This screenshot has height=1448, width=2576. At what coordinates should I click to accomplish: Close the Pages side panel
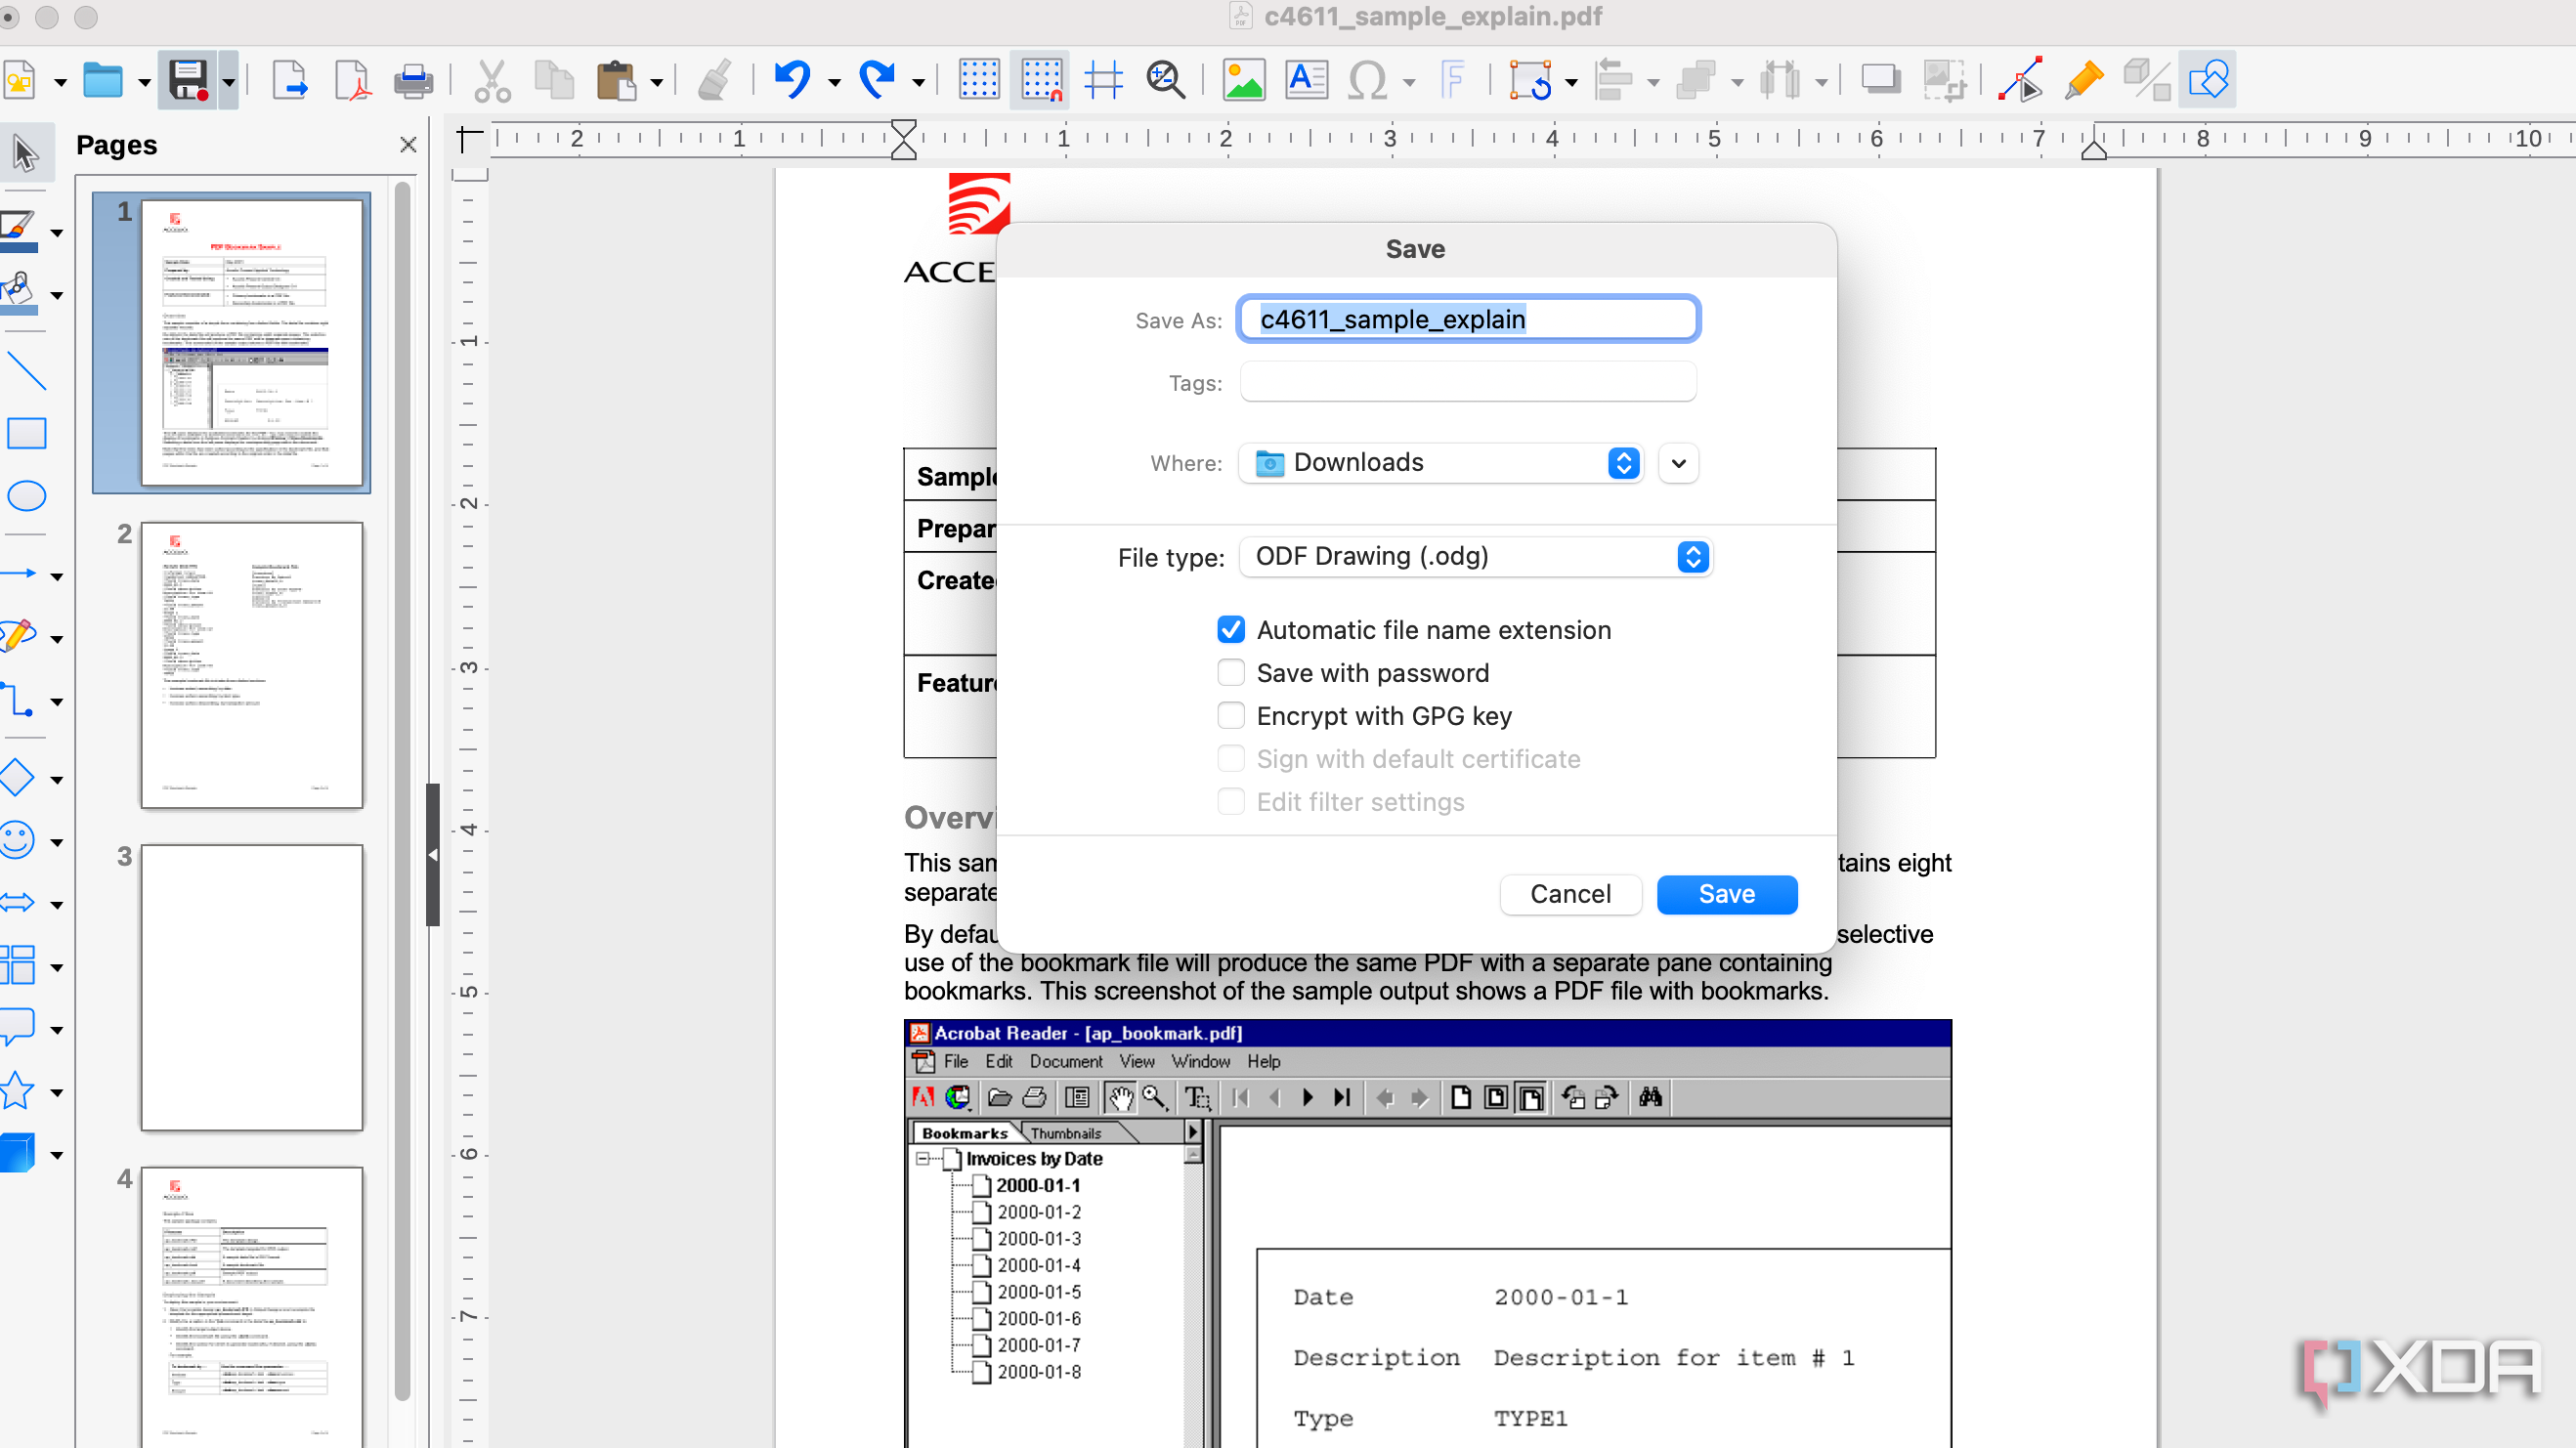coord(408,145)
